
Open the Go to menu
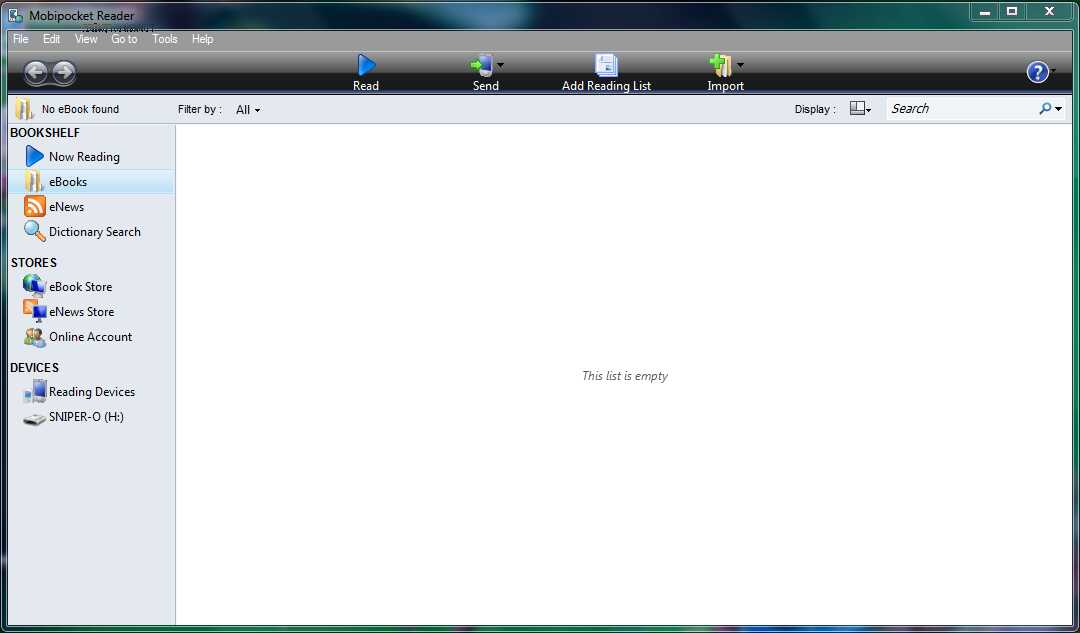125,39
